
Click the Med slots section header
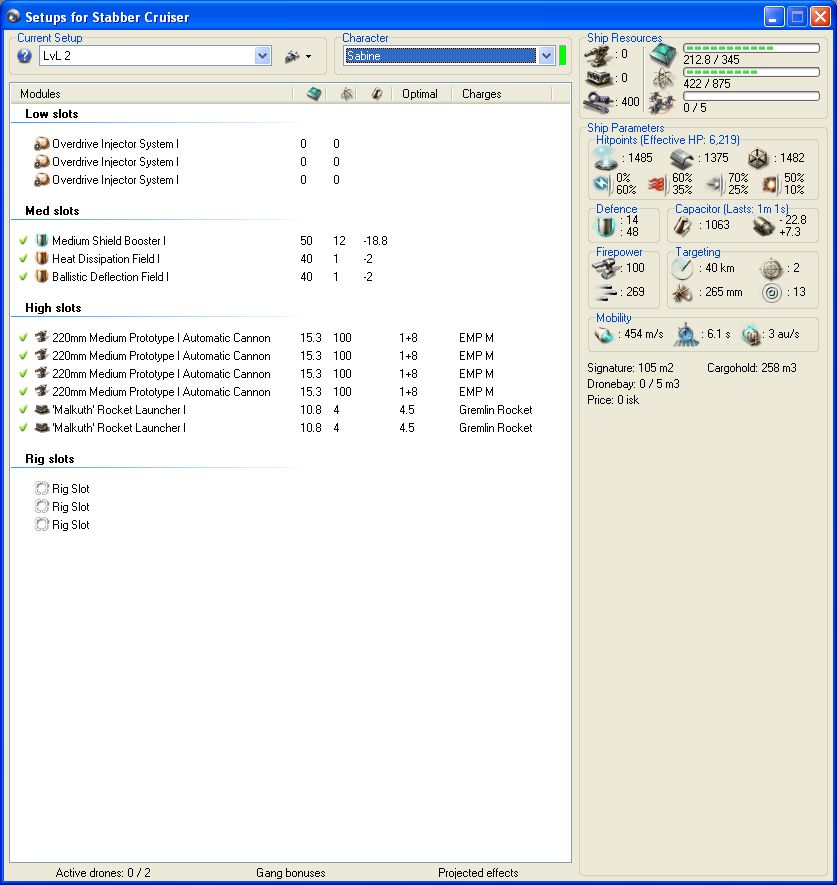pos(52,211)
